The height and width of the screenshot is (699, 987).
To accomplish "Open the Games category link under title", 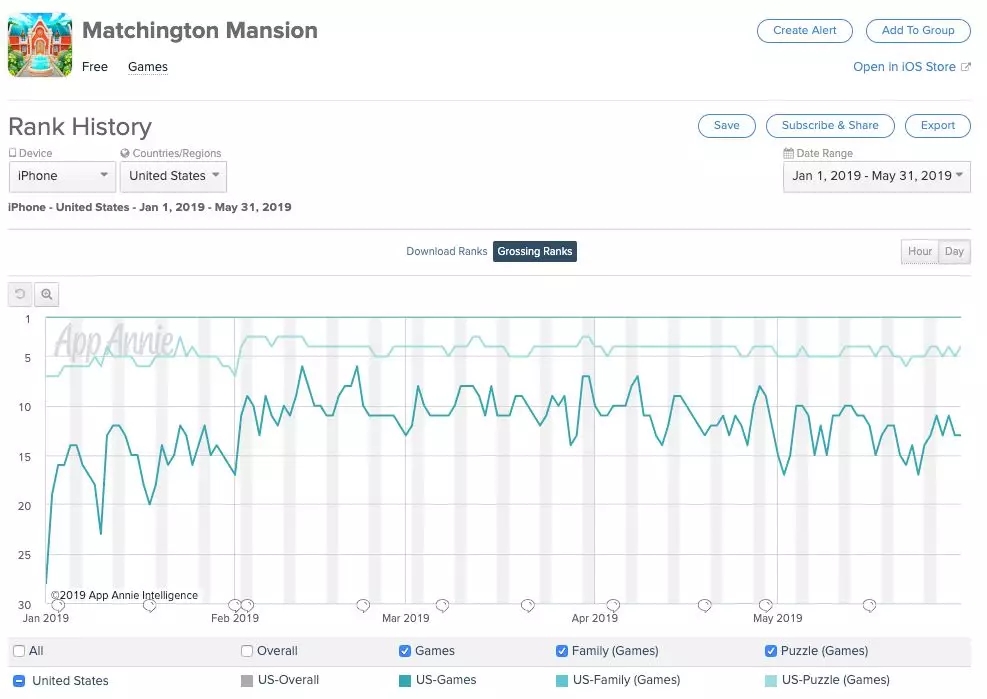I will pos(148,67).
